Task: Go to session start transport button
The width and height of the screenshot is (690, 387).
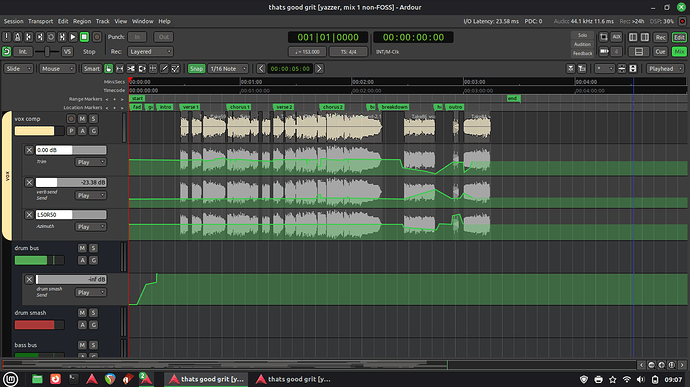Action: tap(29, 37)
